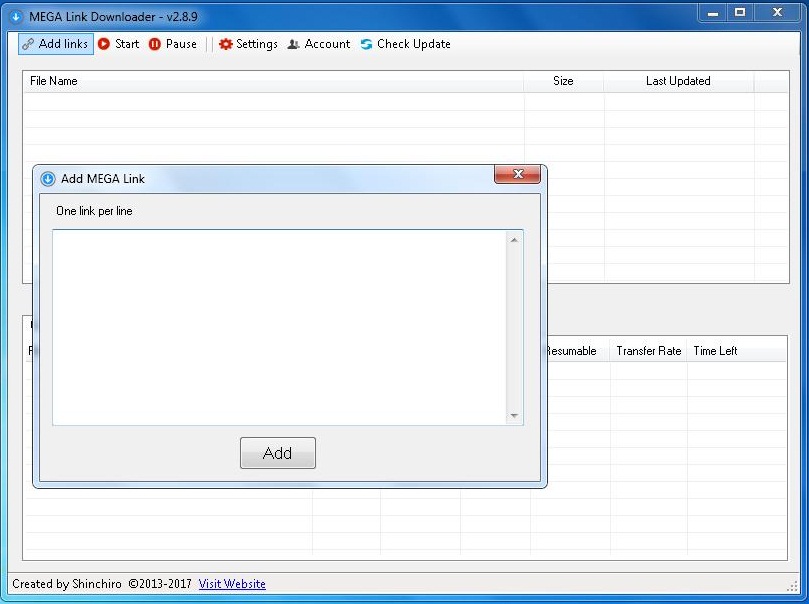This screenshot has width=809, height=604.
Task: Sort downloads by Size column
Action: coord(562,81)
